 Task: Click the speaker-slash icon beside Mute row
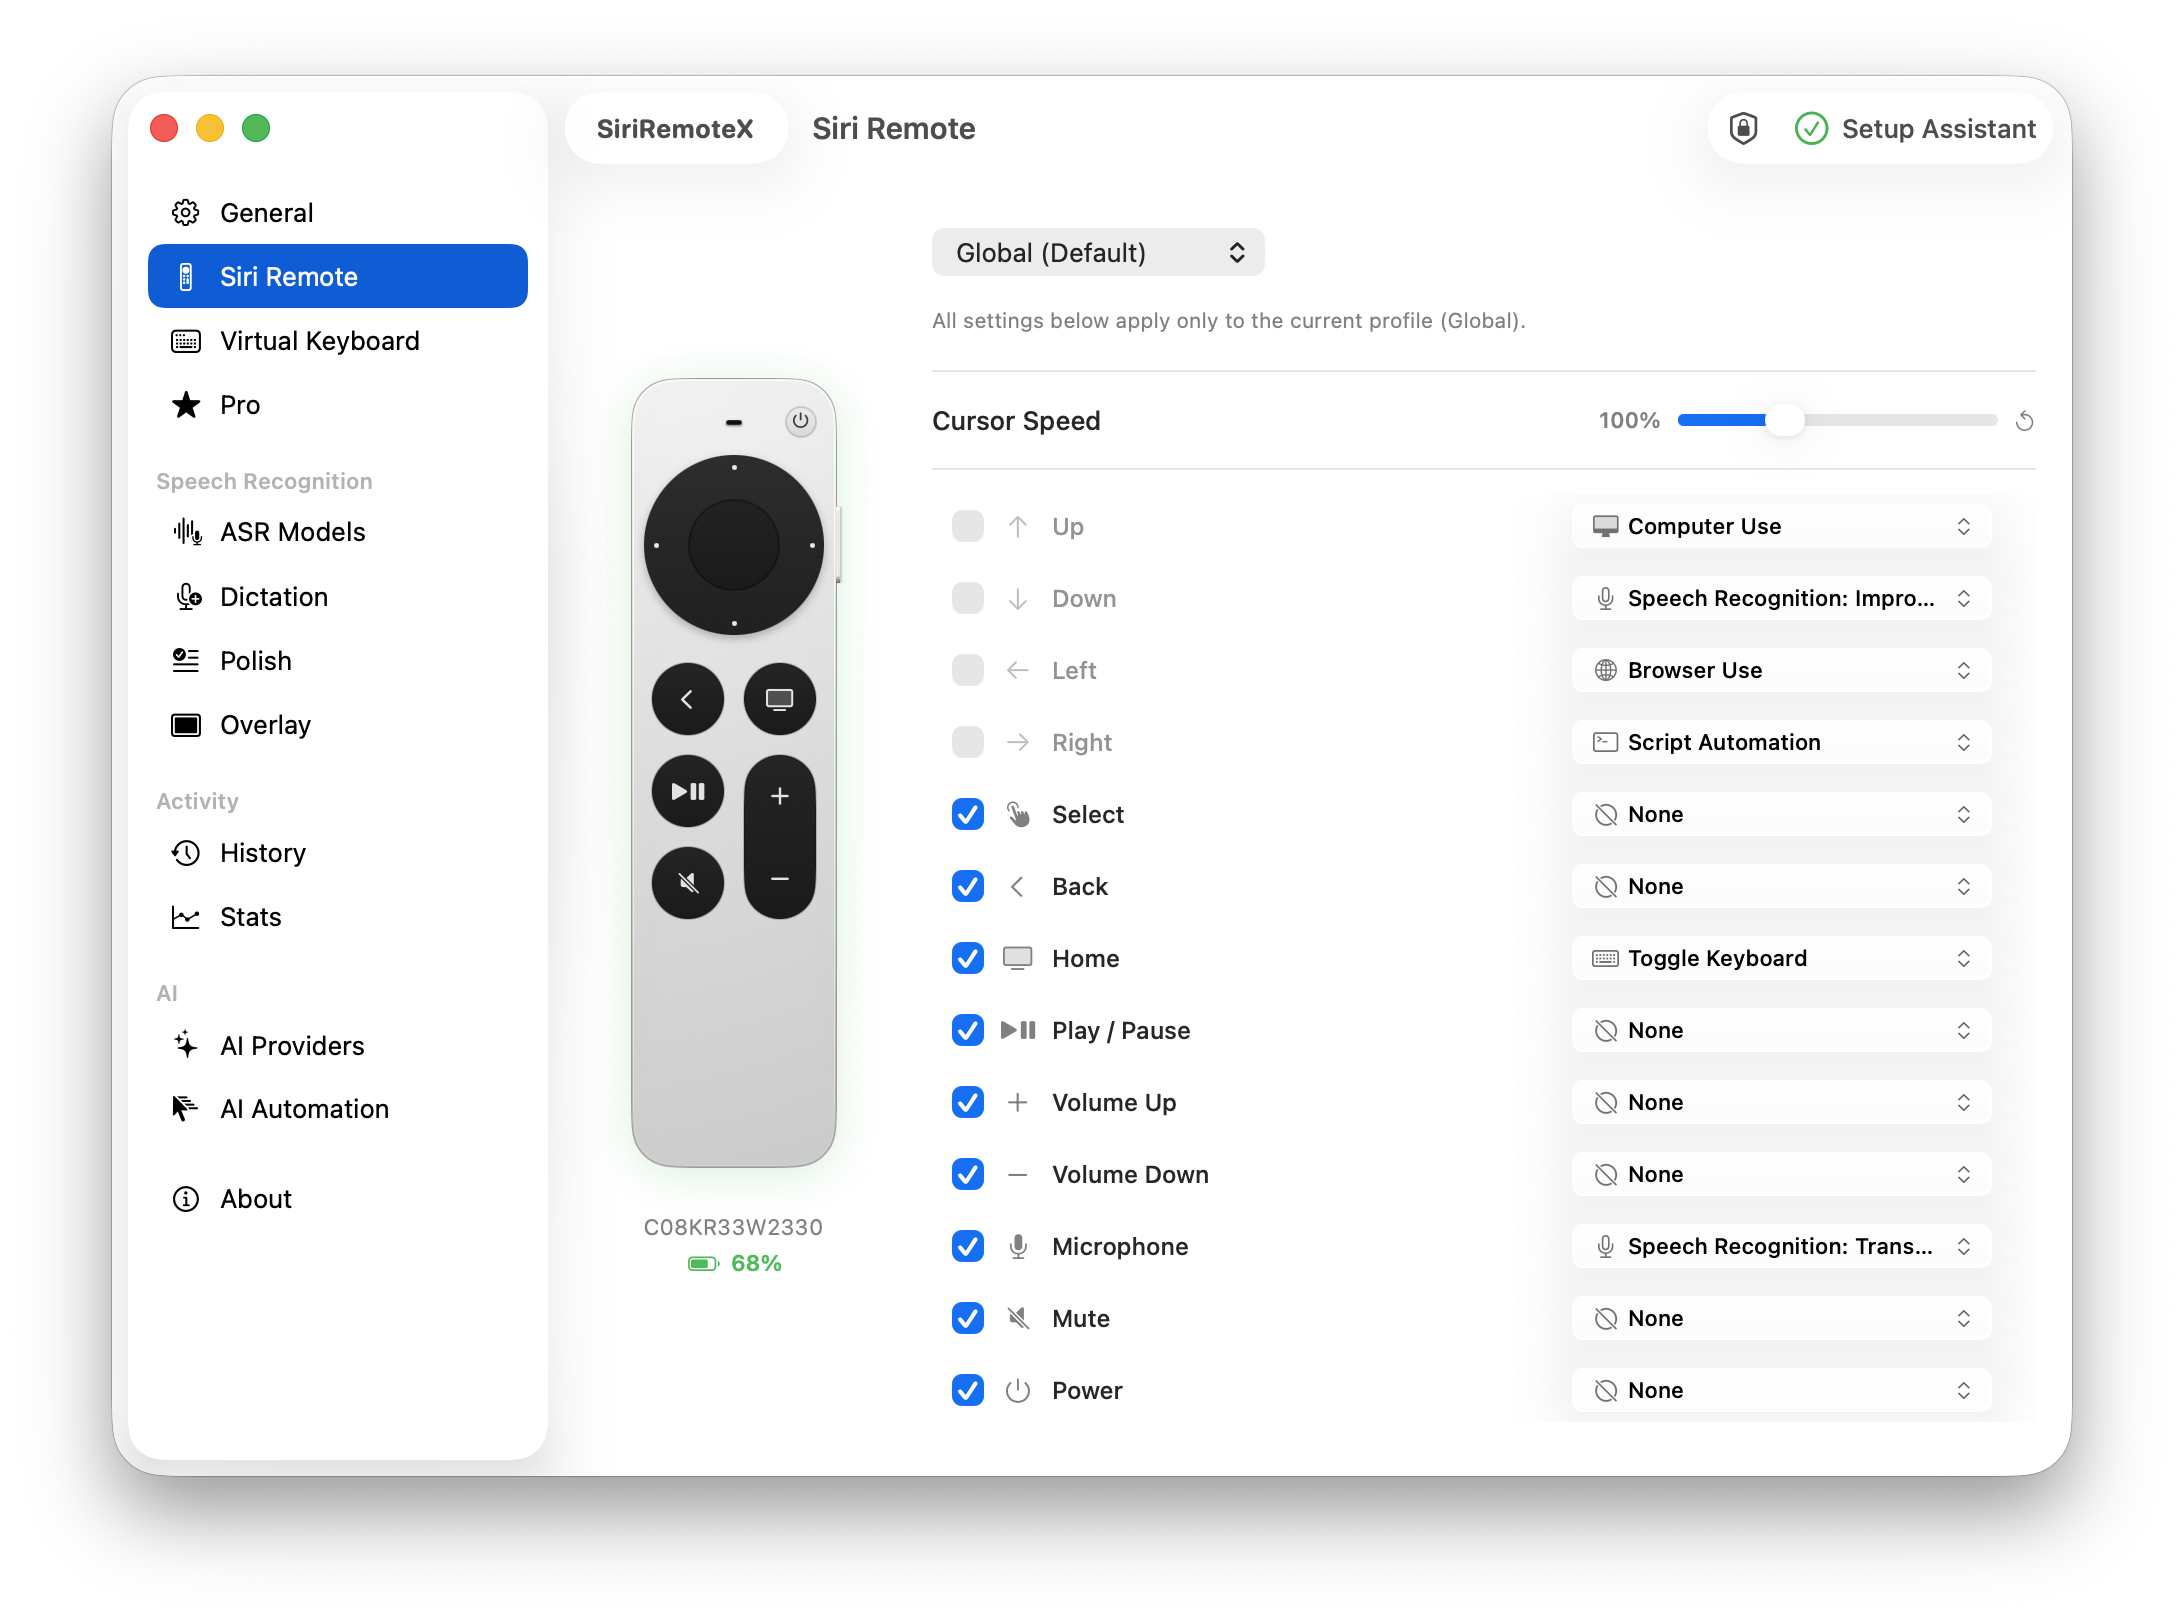coord(1018,1319)
